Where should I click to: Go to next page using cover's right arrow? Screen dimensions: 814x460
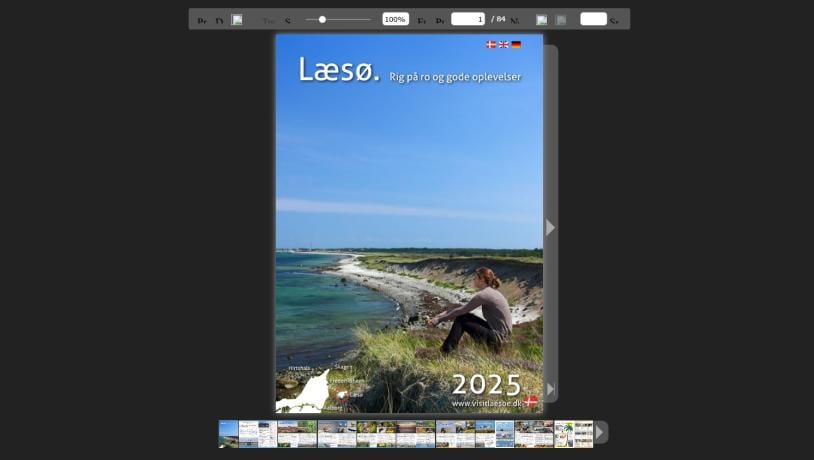coord(550,228)
